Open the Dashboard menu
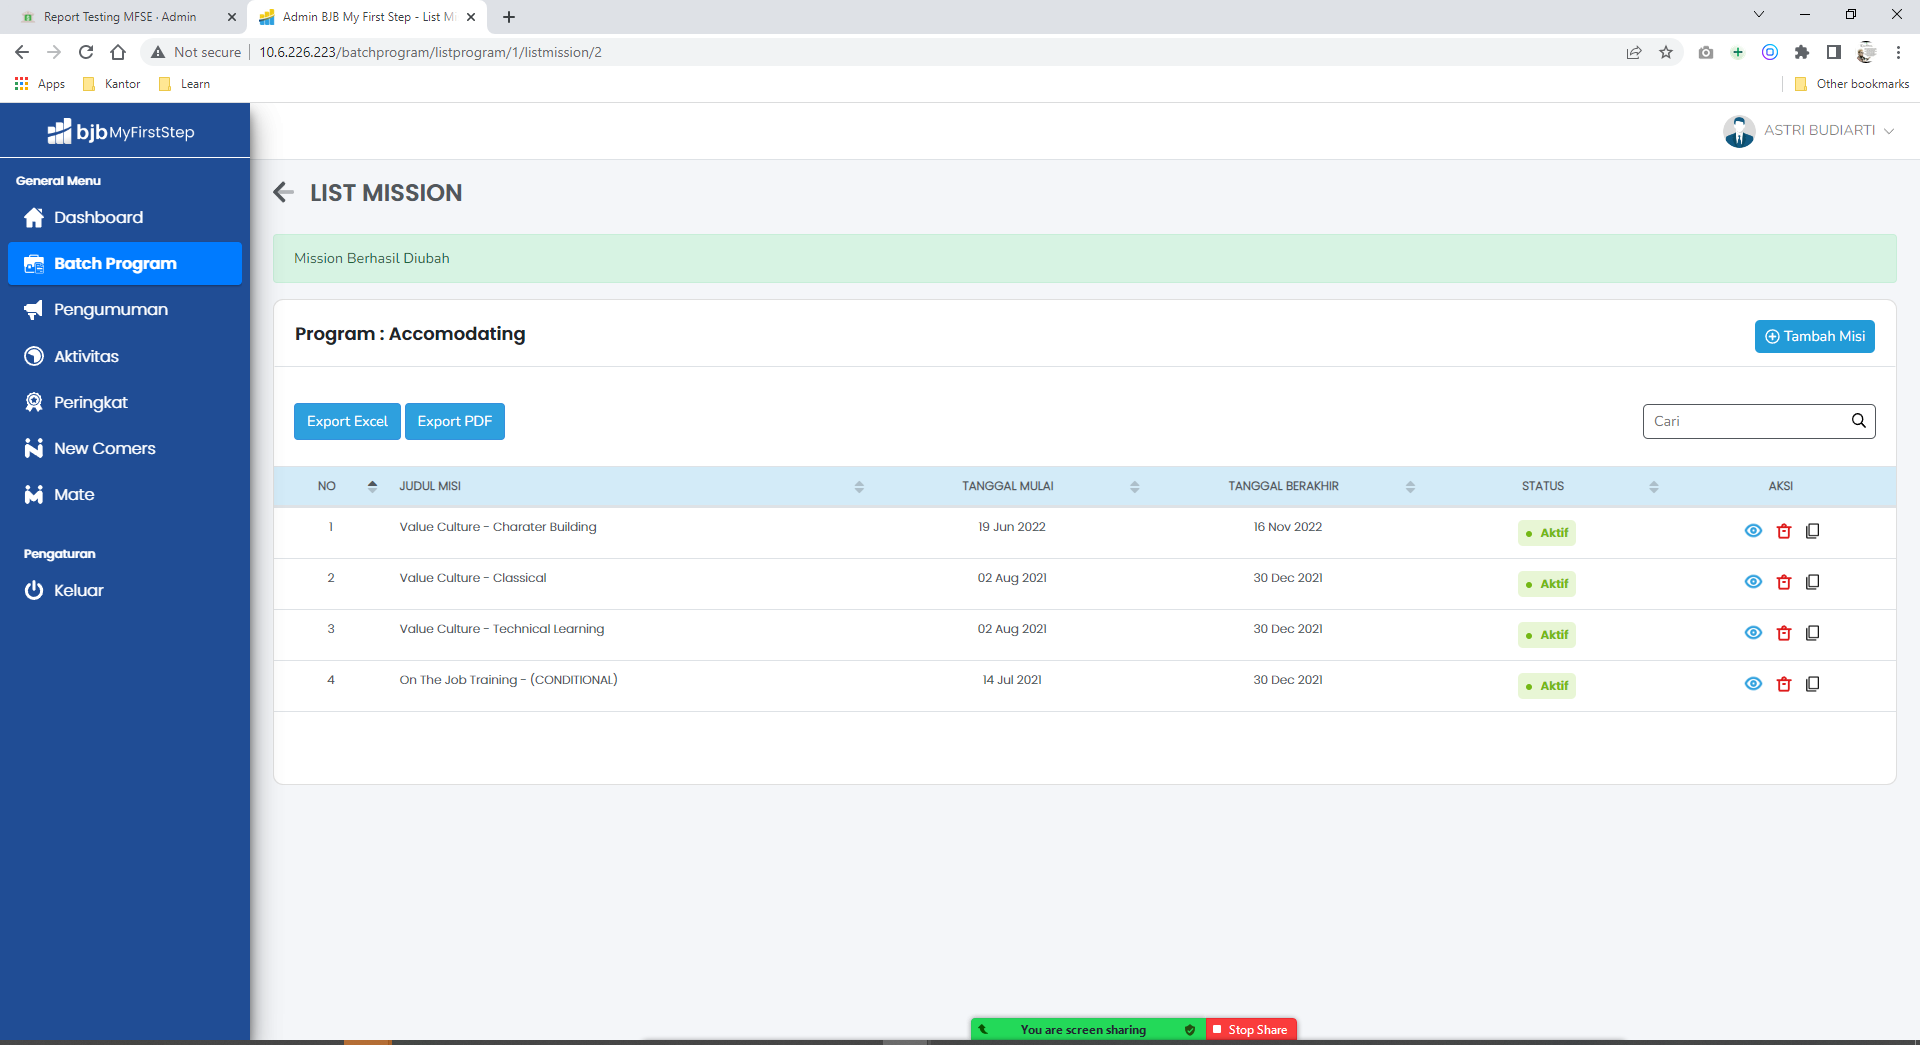 pos(125,217)
